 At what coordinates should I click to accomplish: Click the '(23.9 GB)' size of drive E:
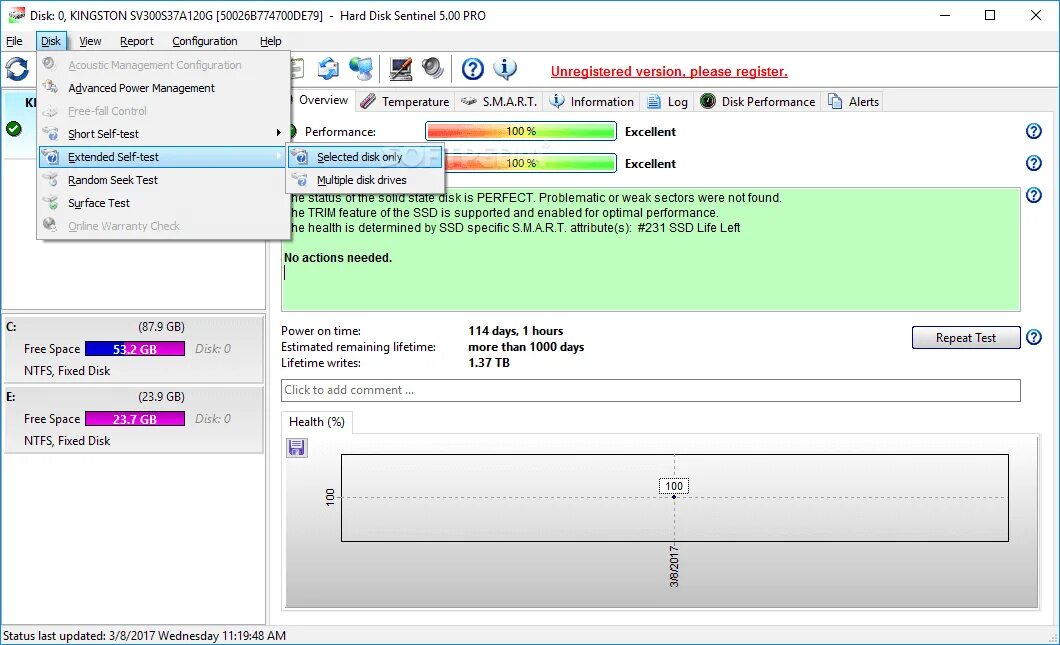point(161,397)
